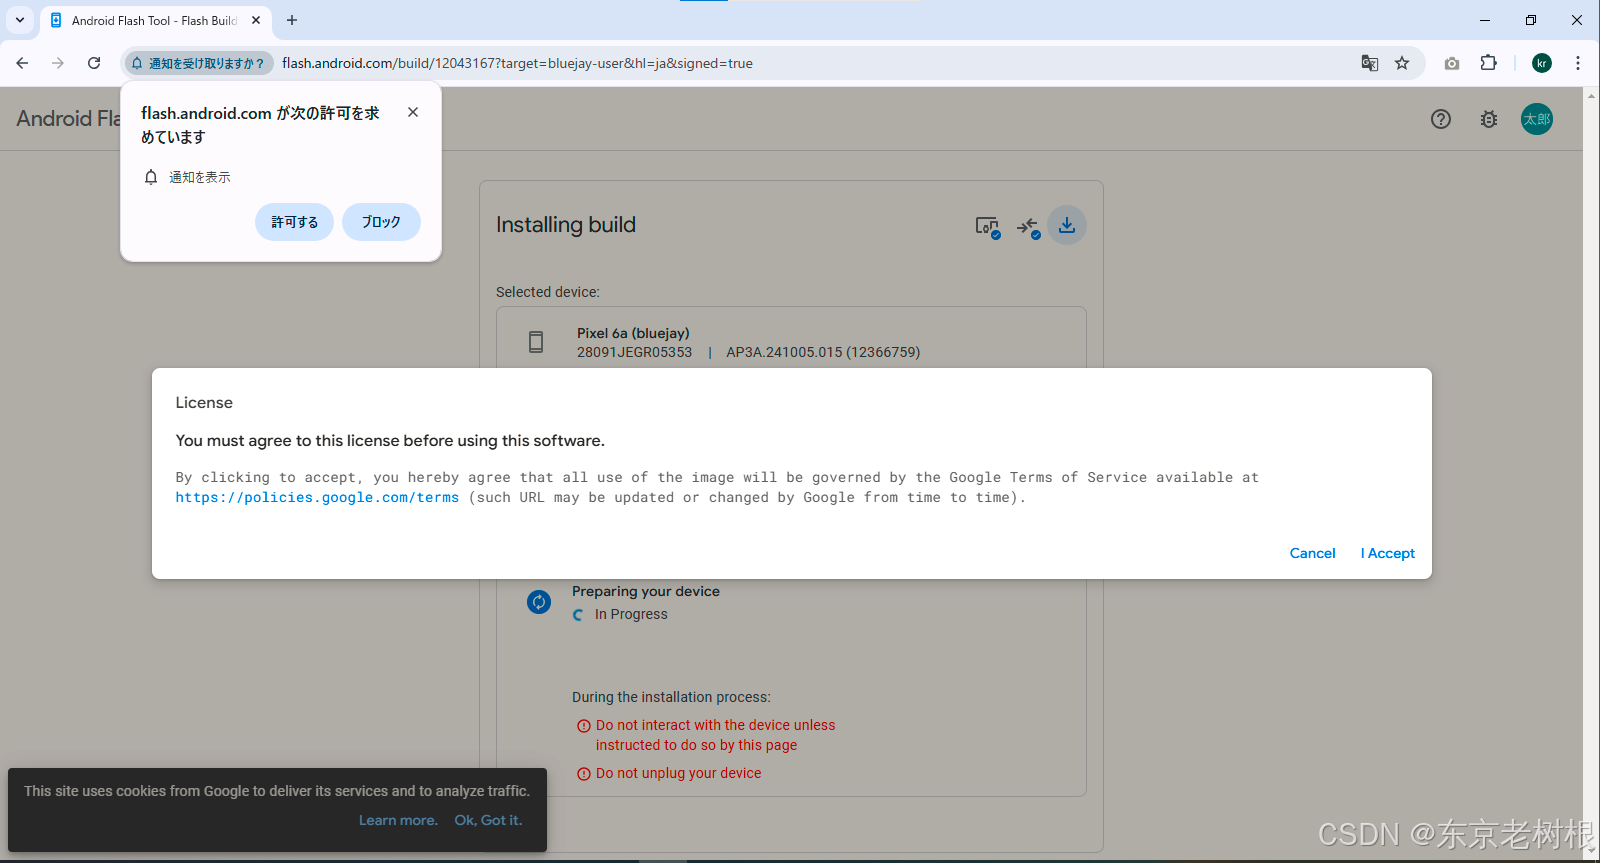This screenshot has width=1600, height=863.
Task: Minimize the Chrome window
Action: 1485,20
